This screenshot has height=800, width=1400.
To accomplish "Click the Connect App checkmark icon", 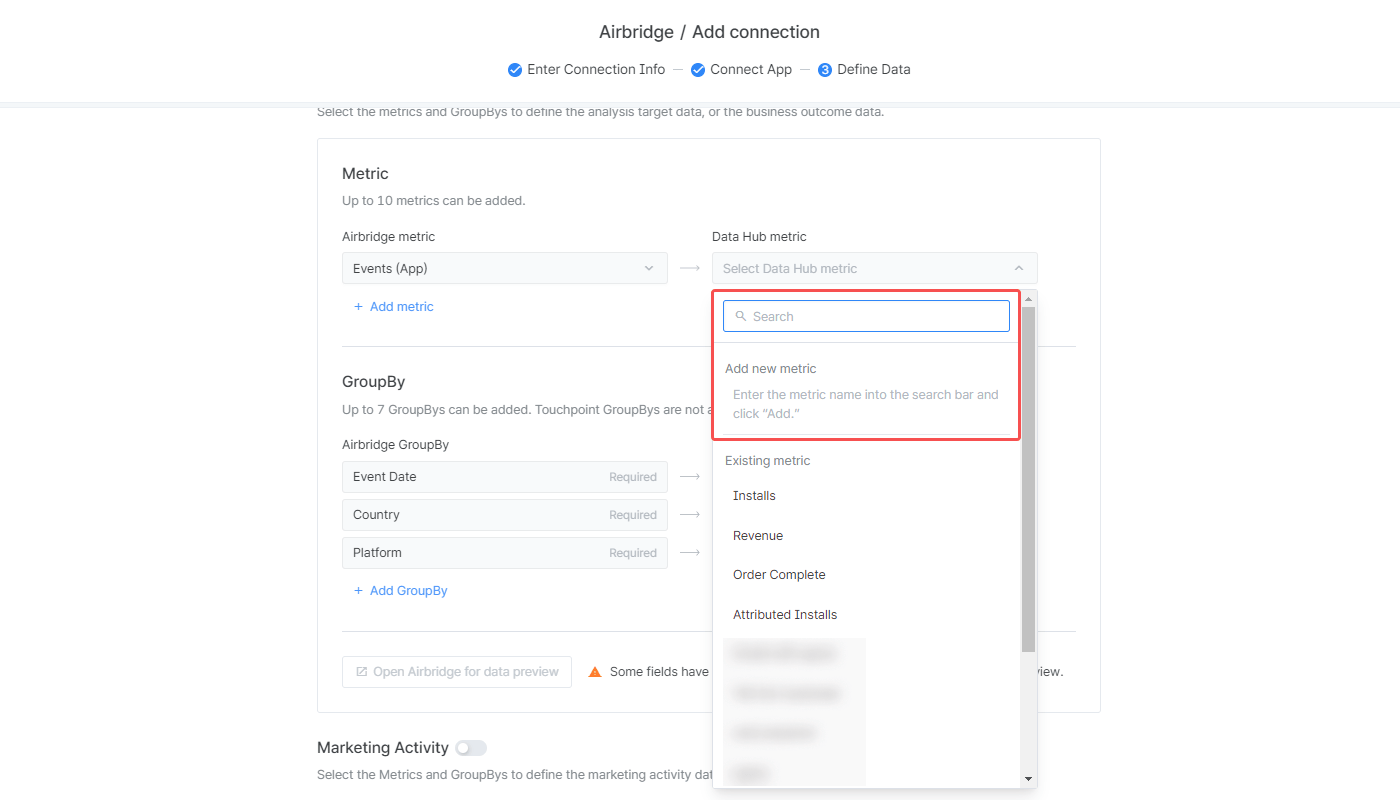I will [698, 70].
